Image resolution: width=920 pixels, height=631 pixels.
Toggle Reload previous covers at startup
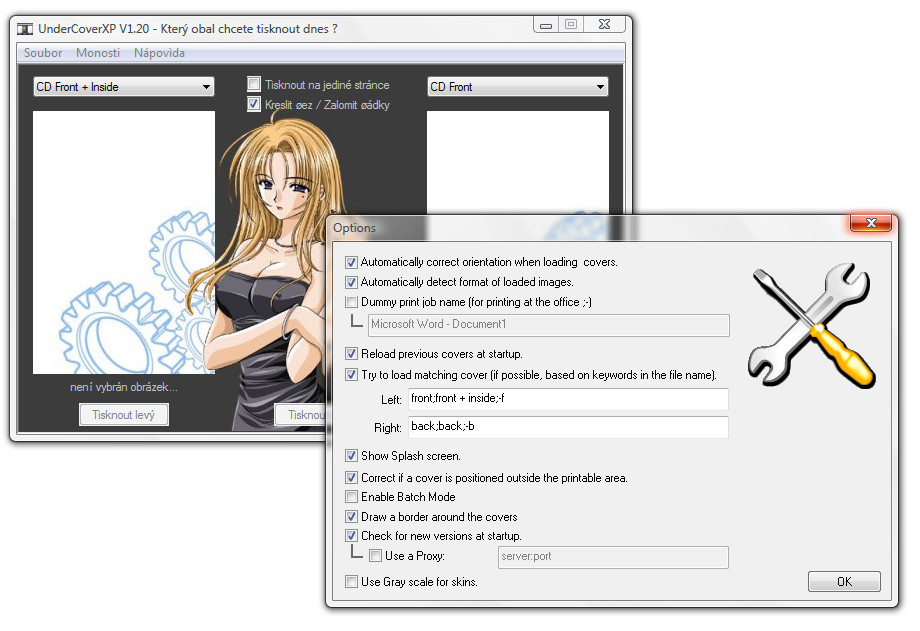point(351,354)
